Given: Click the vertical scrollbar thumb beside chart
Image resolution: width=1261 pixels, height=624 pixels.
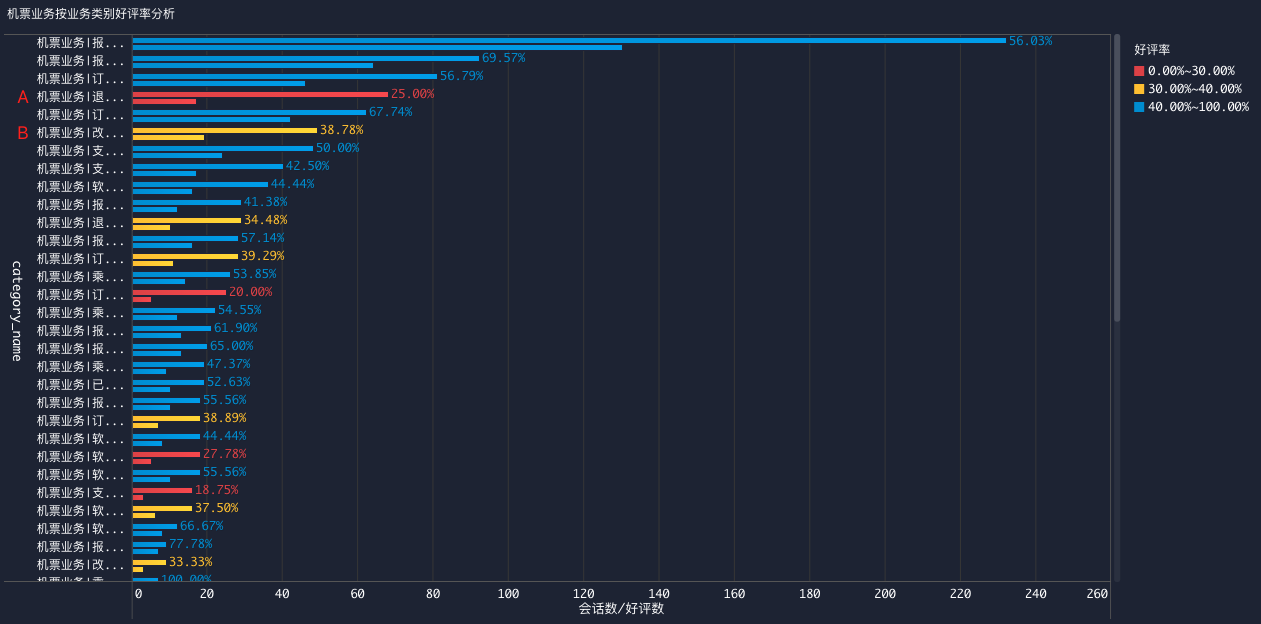Looking at the screenshot, I should (1117, 177).
